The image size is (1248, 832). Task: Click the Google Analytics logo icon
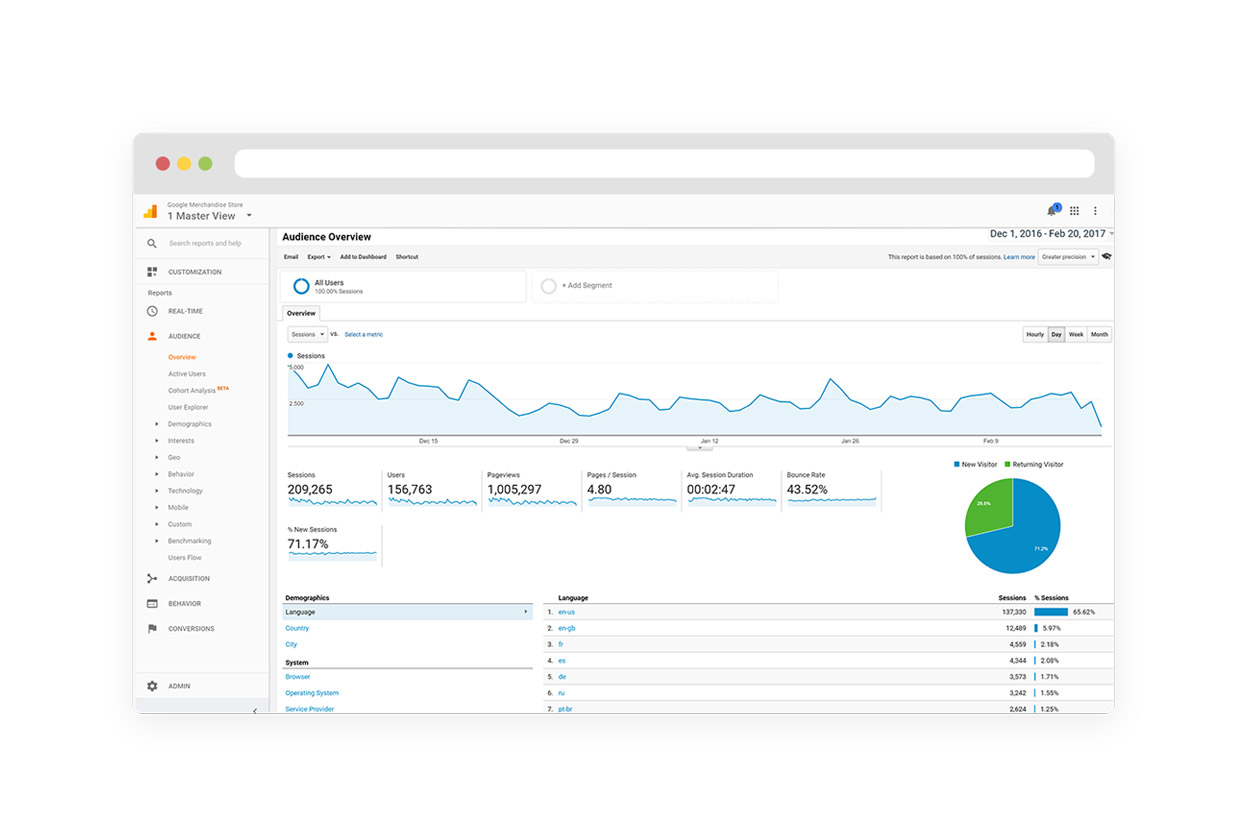coord(150,211)
